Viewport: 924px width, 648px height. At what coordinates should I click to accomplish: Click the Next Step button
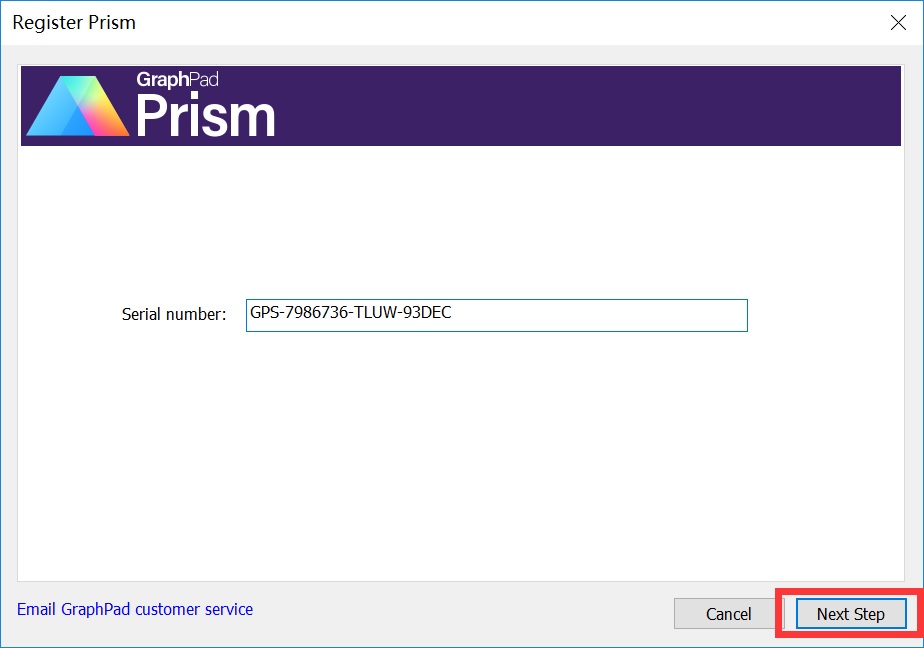click(x=850, y=614)
